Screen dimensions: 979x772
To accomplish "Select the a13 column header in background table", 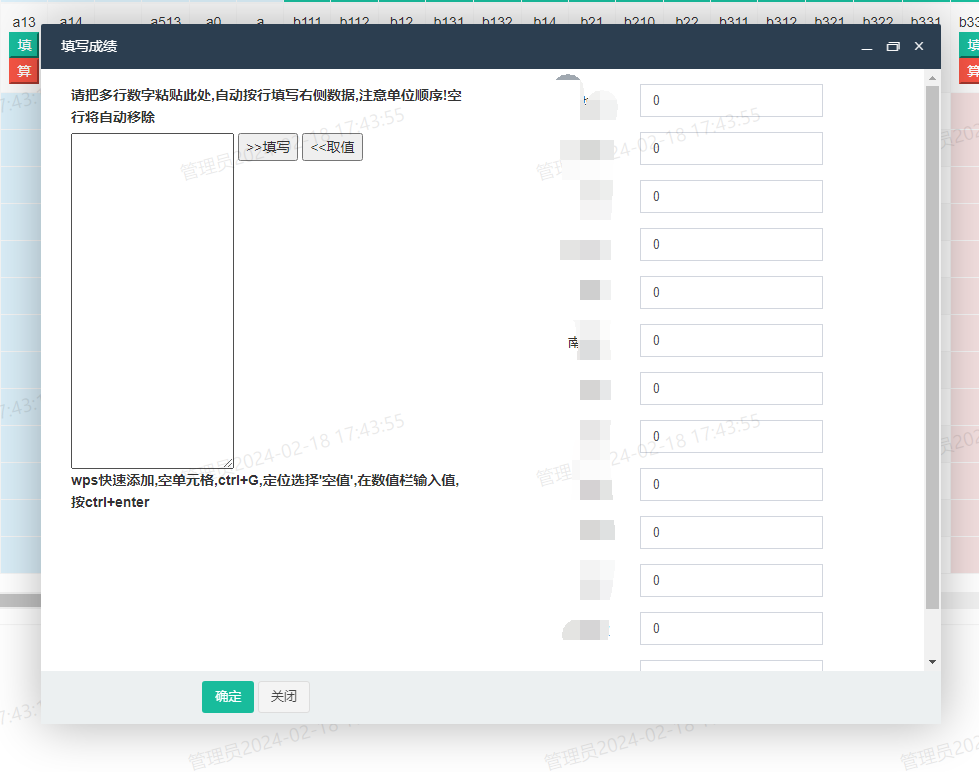I will pyautogui.click(x=24, y=22).
